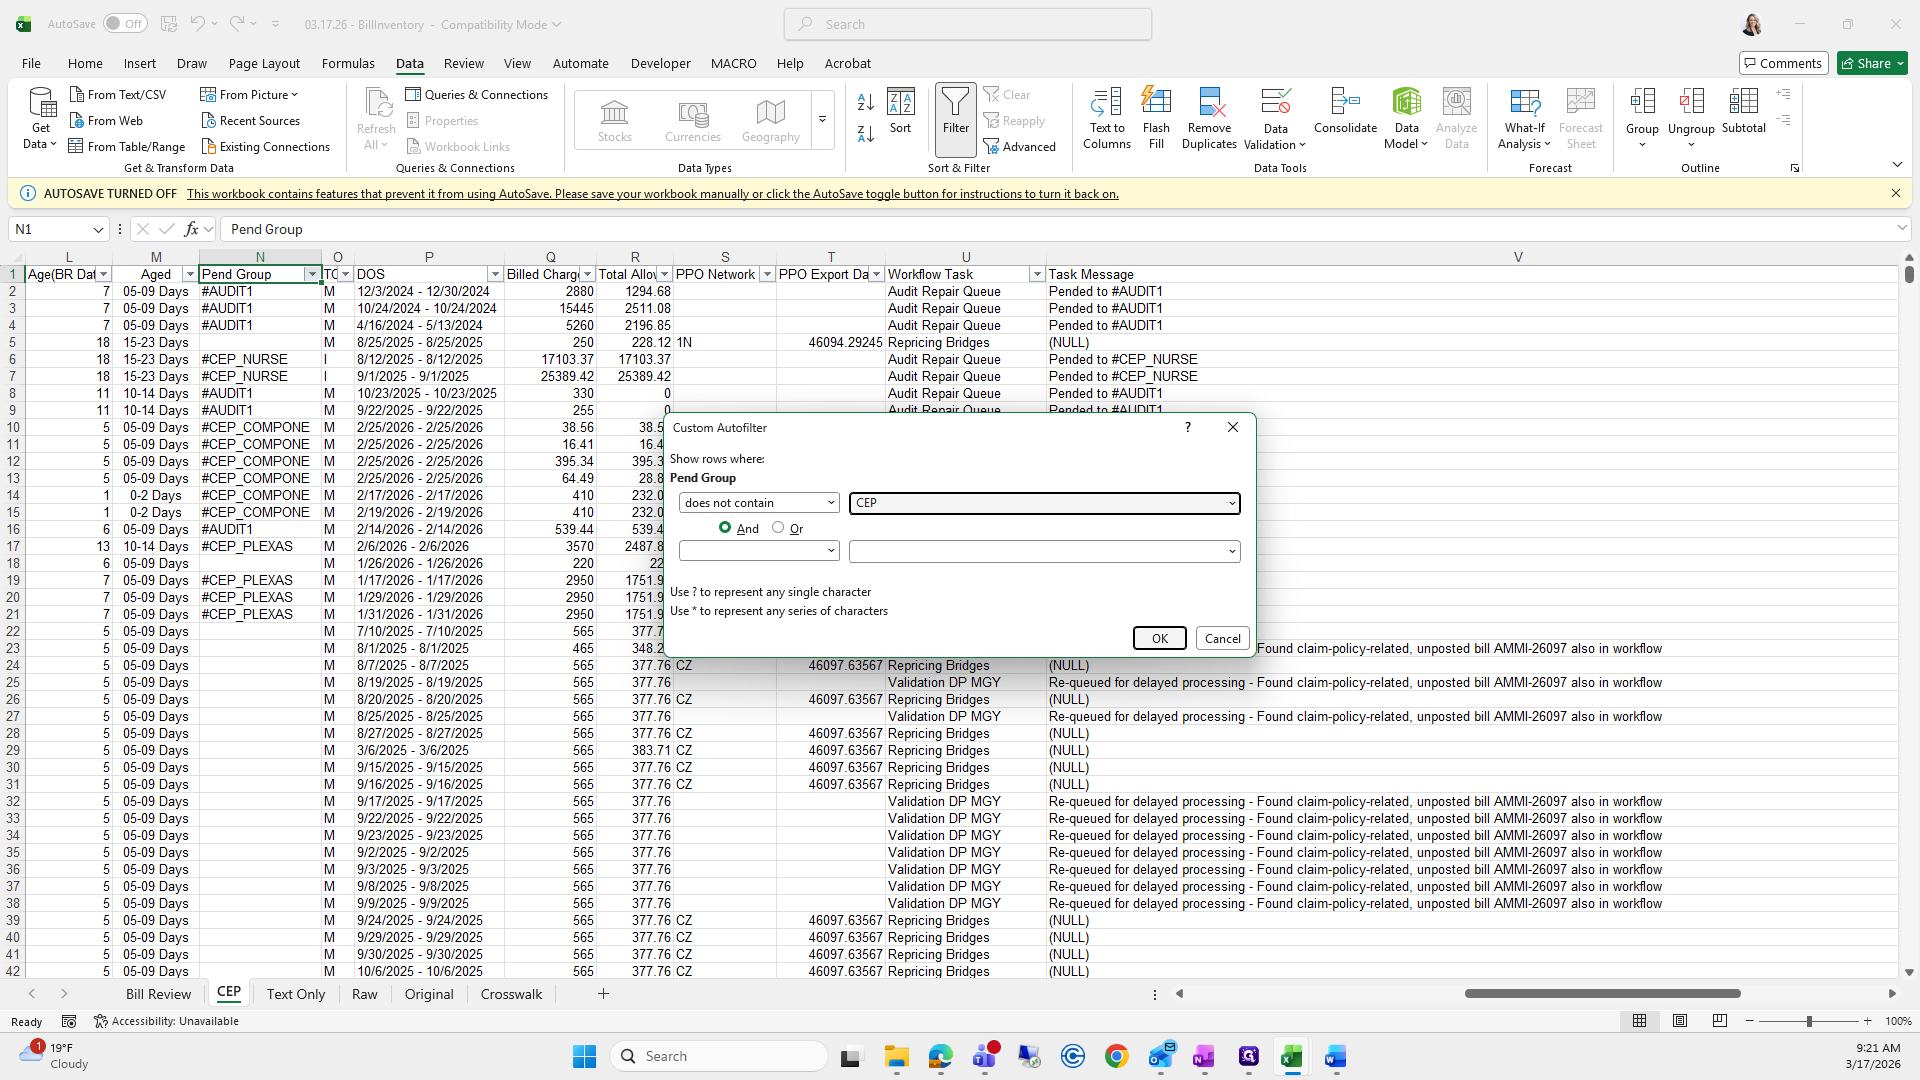
Task: Click the Text to Columns icon
Action: (x=1106, y=103)
